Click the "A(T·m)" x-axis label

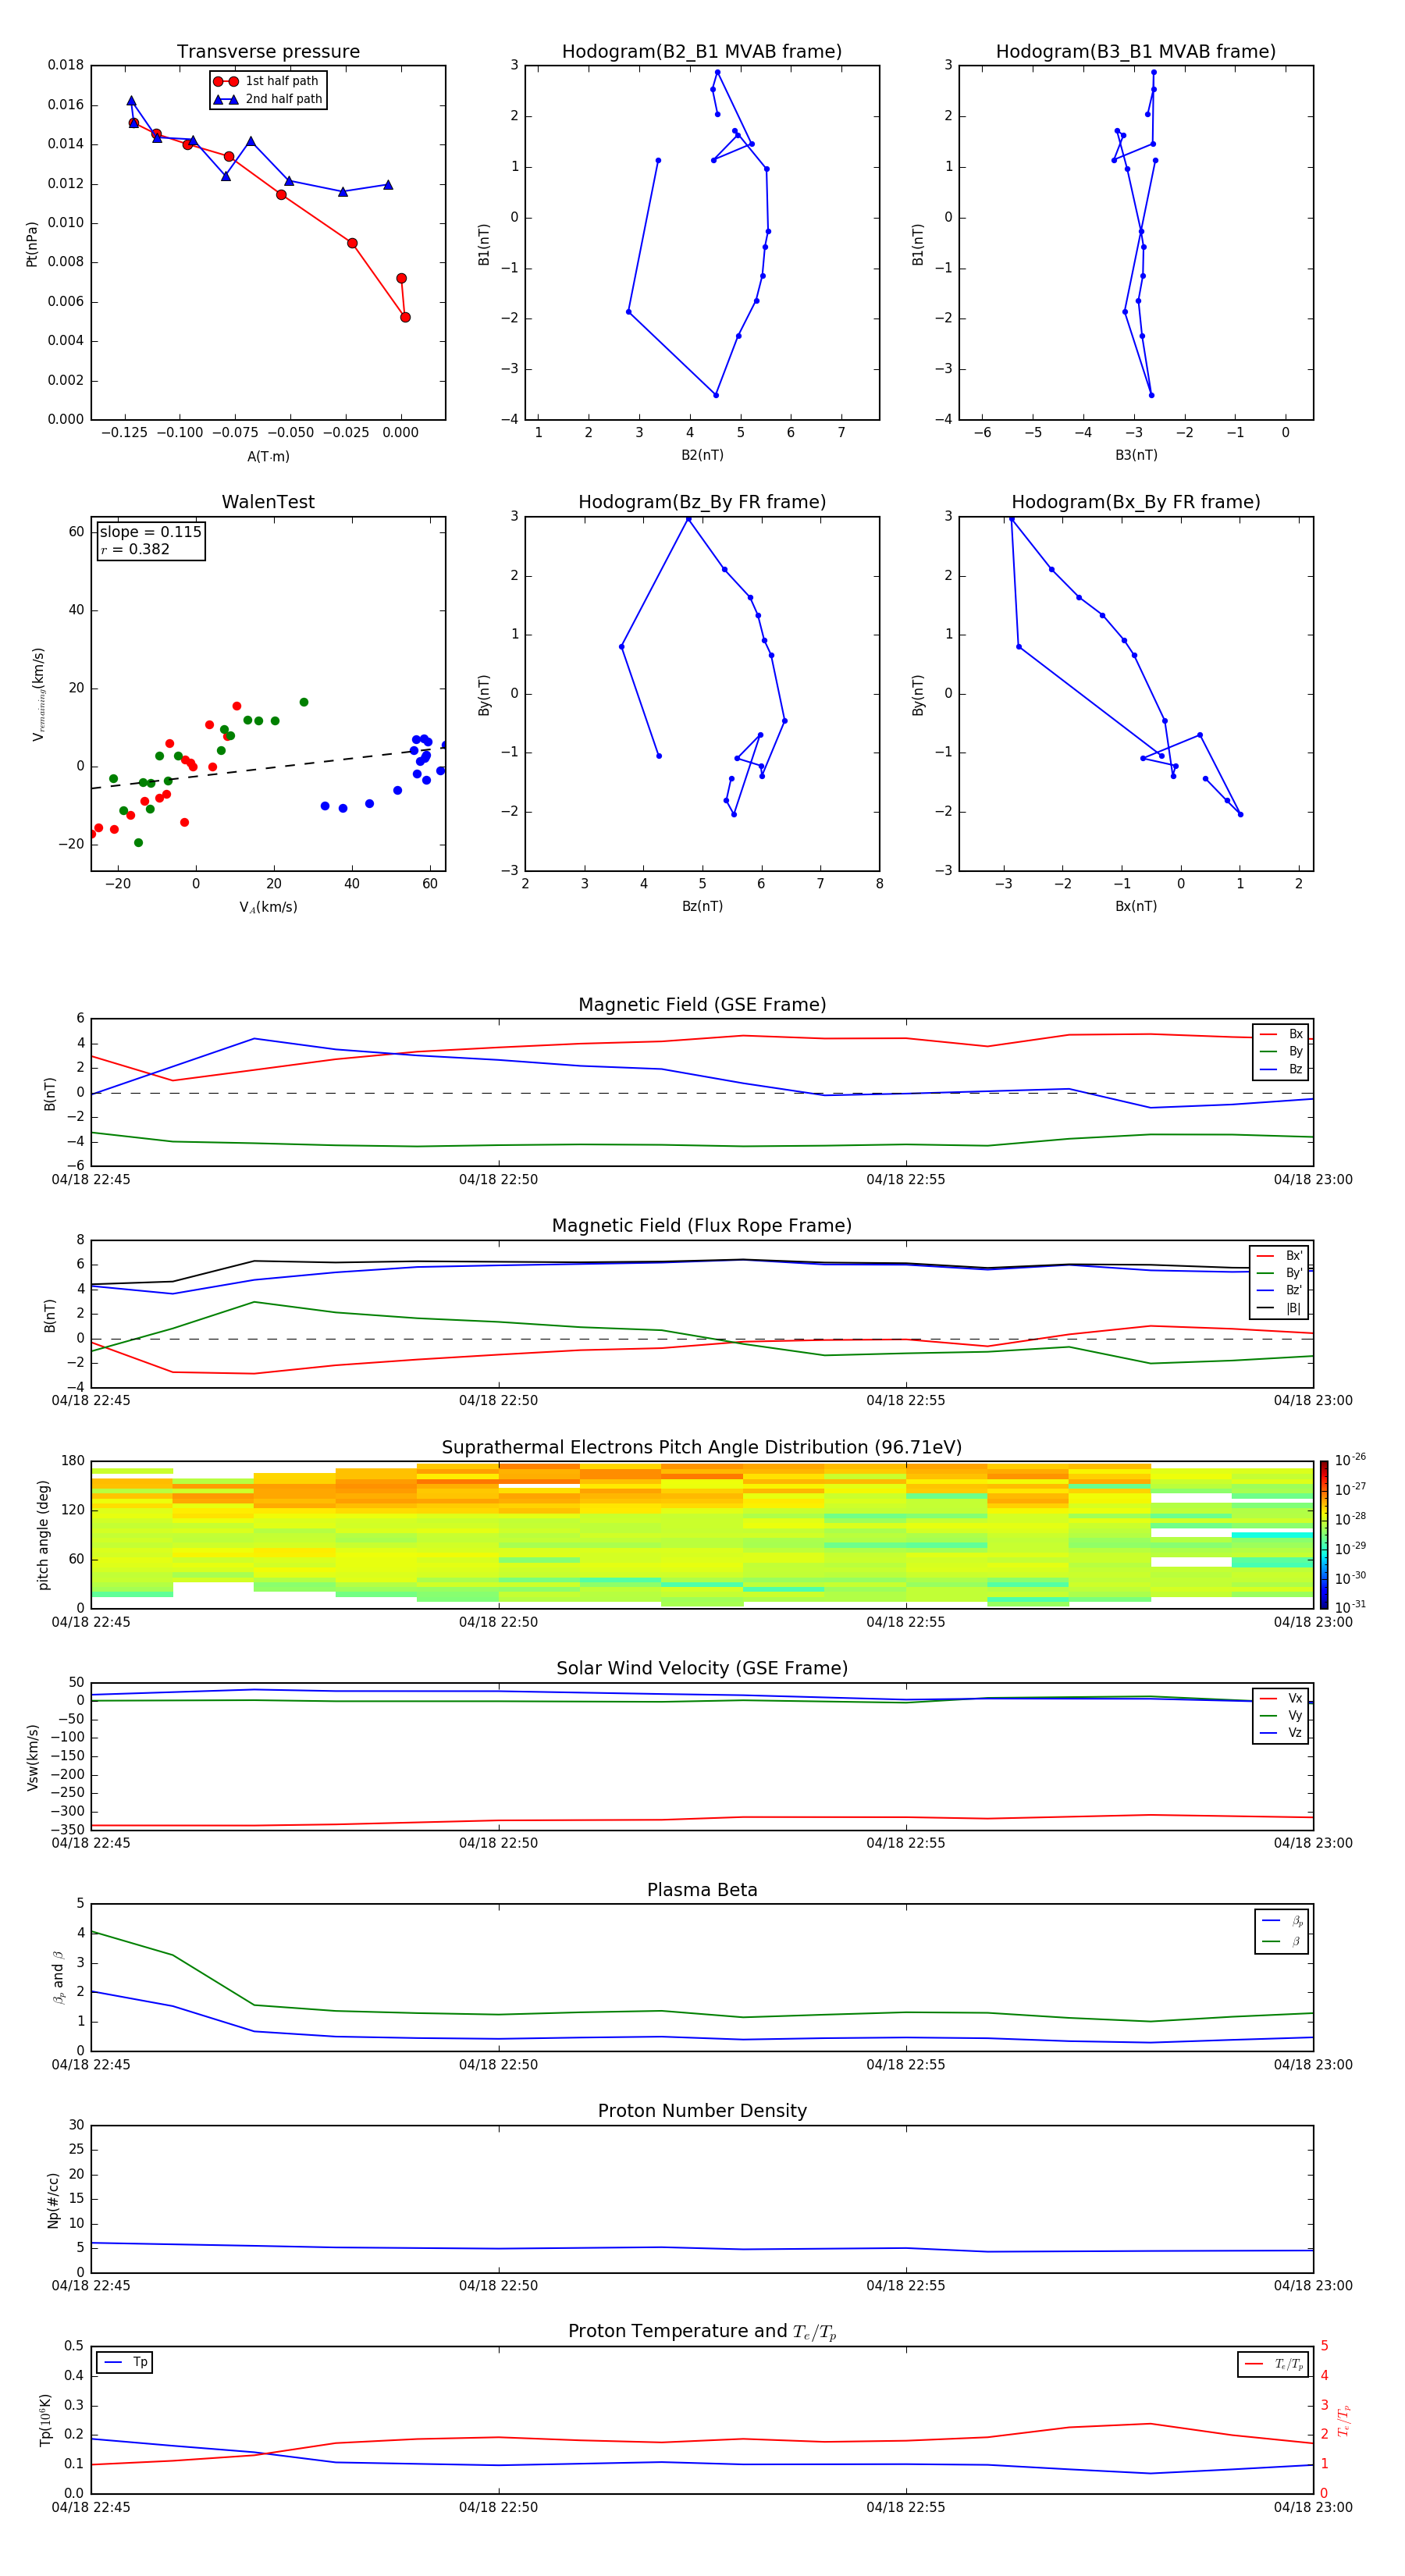[x=268, y=457]
